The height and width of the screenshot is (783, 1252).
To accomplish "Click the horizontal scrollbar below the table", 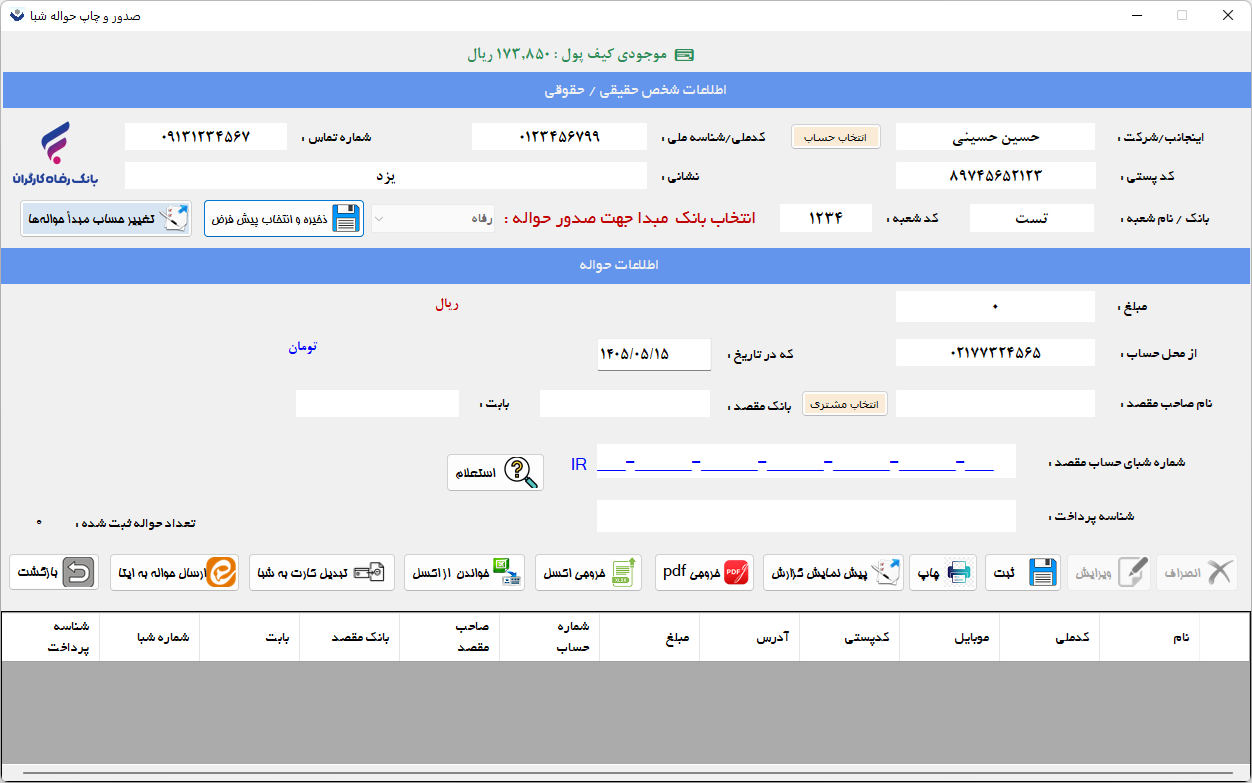I will (x=625, y=773).
